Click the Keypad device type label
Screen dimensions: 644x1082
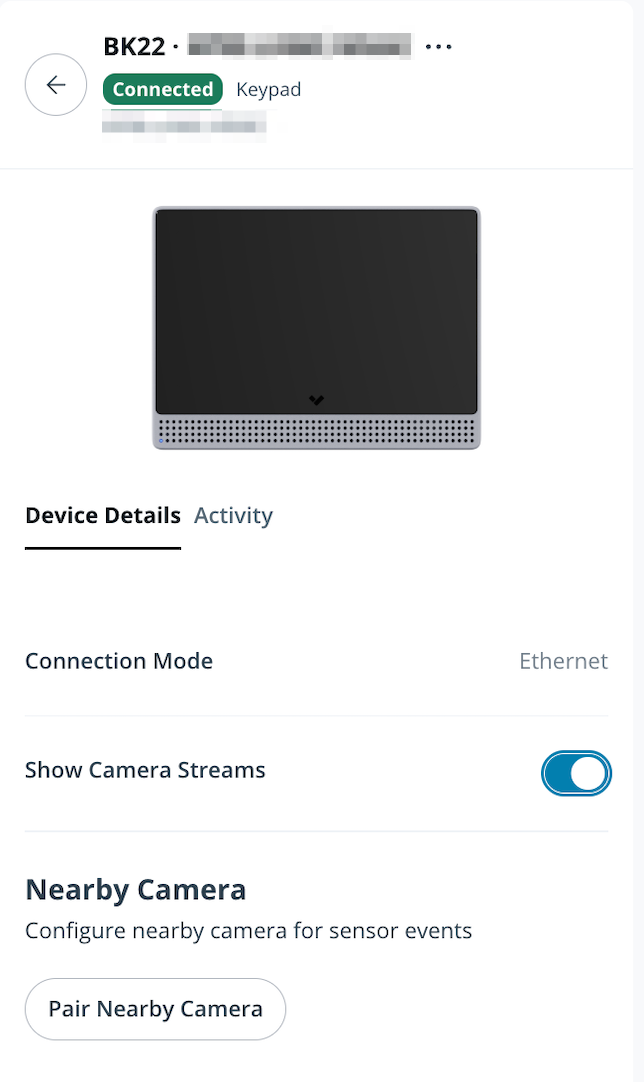pyautogui.click(x=268, y=89)
